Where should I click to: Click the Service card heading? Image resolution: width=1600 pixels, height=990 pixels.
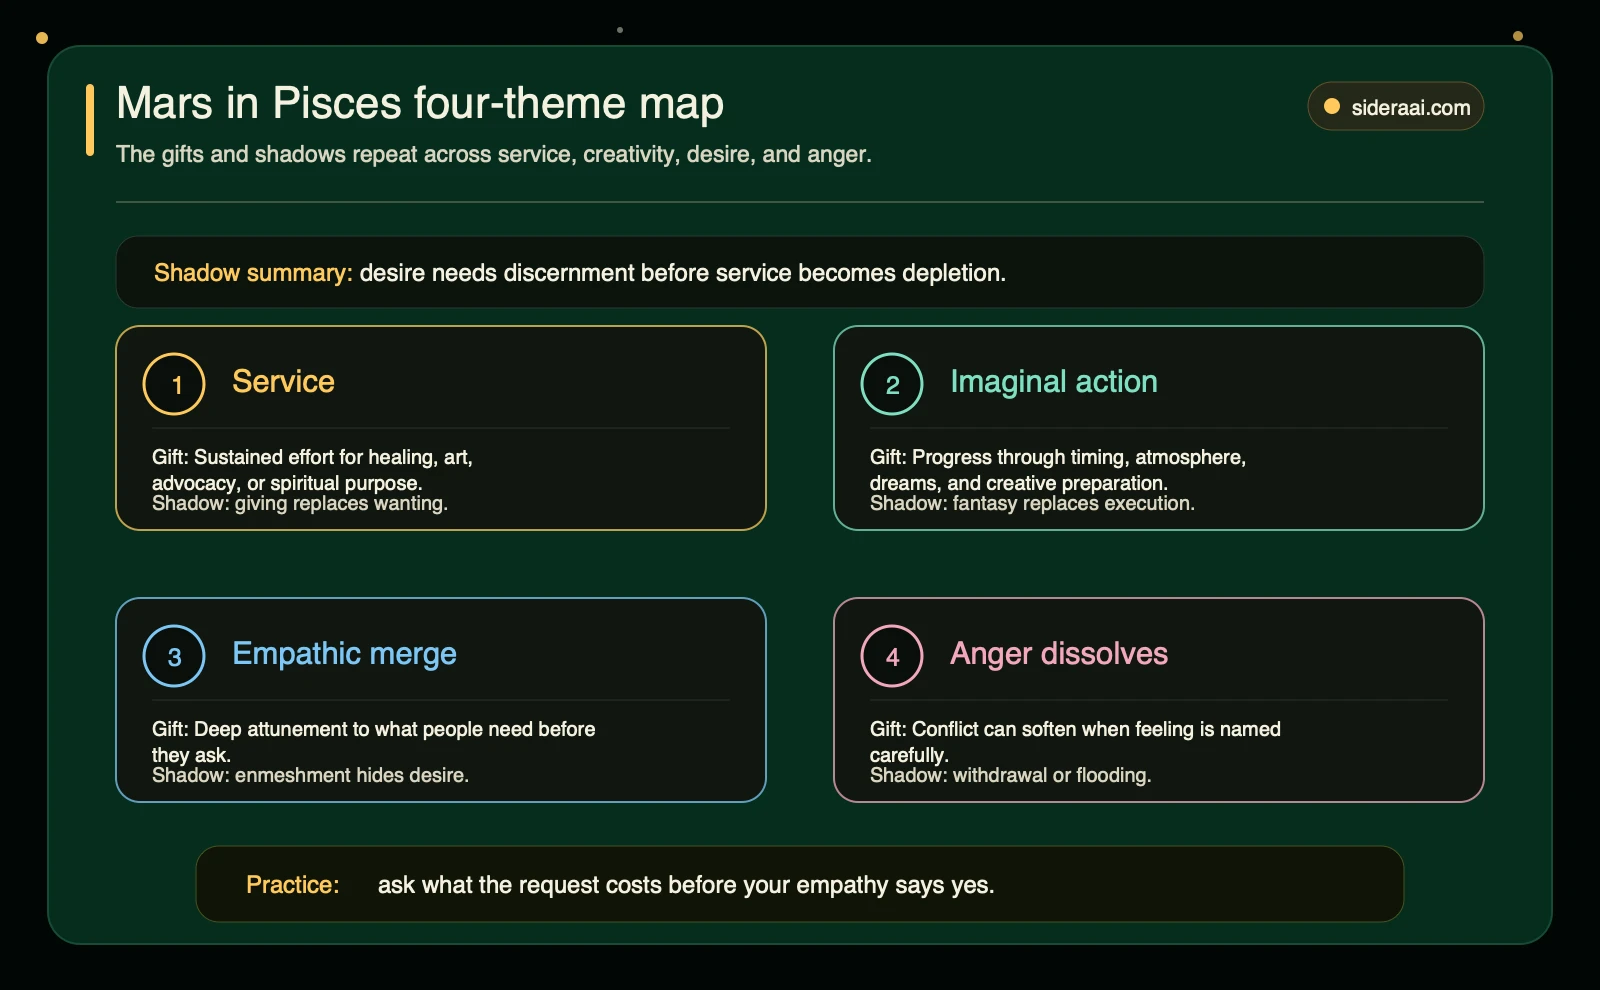point(283,381)
